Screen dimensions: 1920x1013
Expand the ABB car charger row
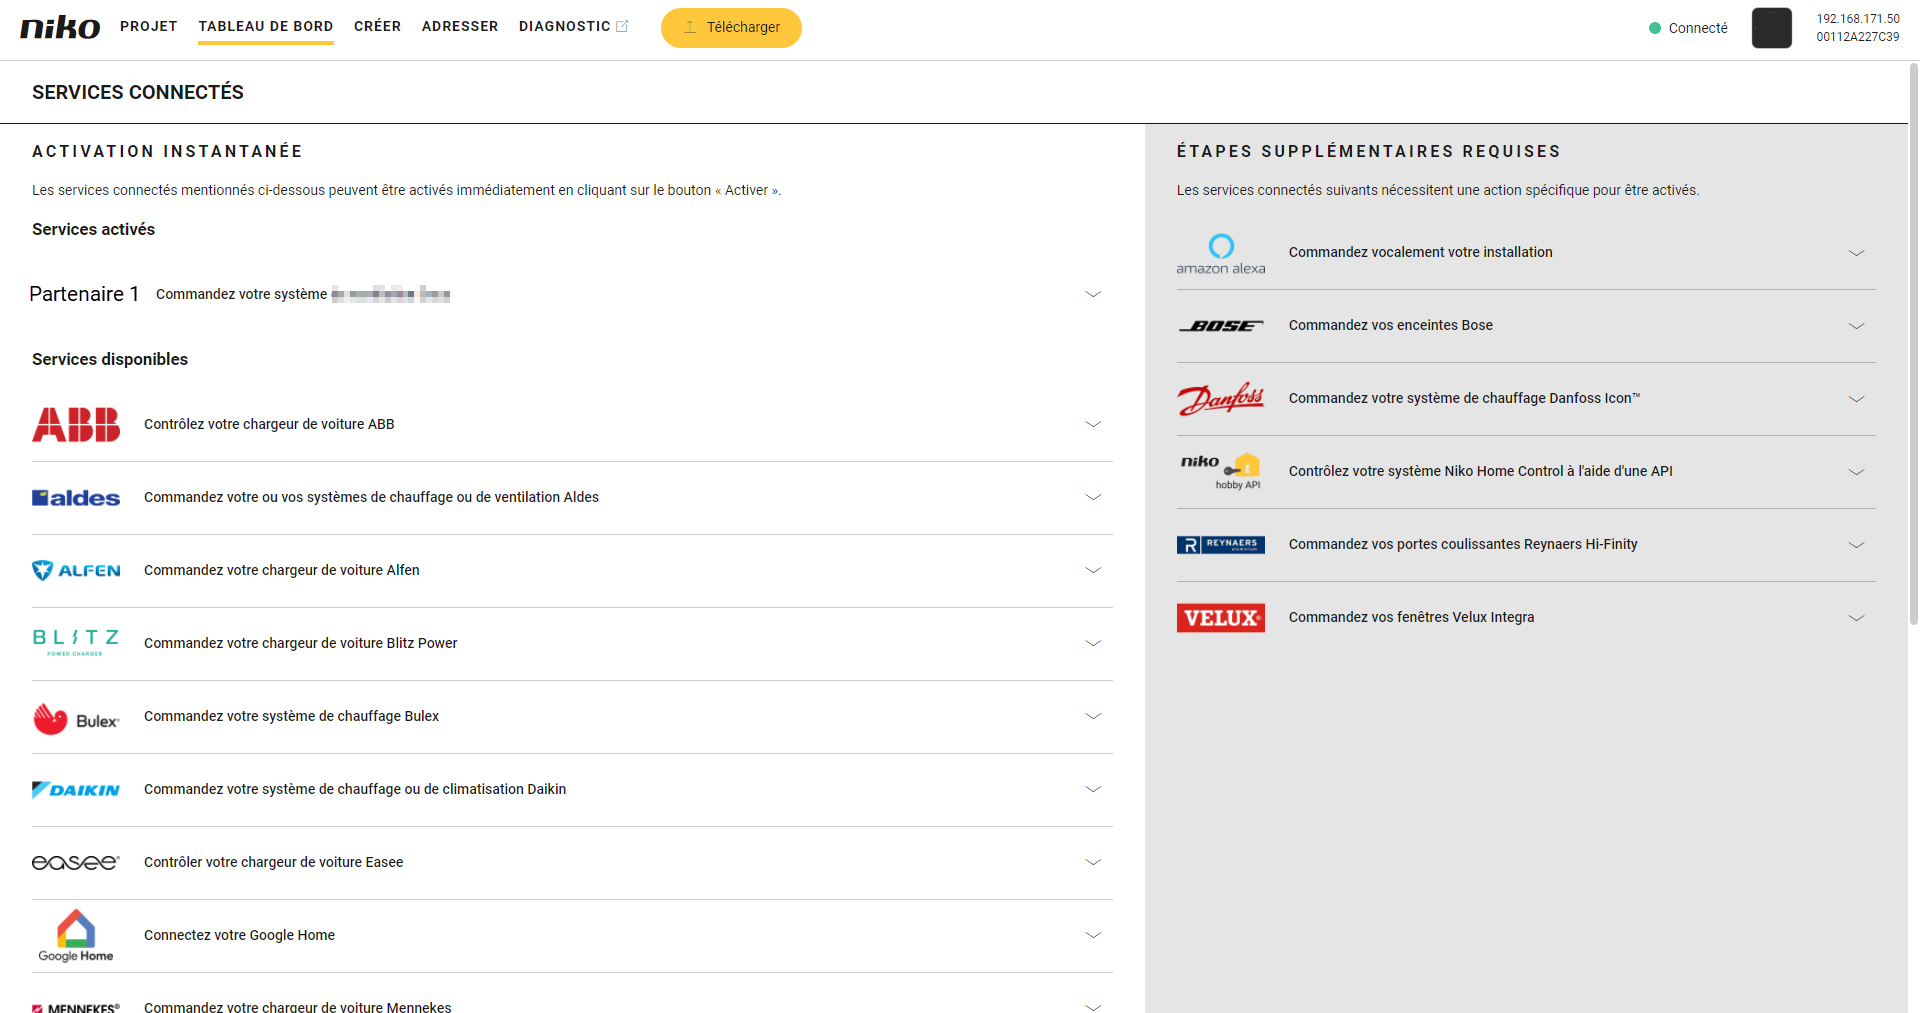point(1093,424)
